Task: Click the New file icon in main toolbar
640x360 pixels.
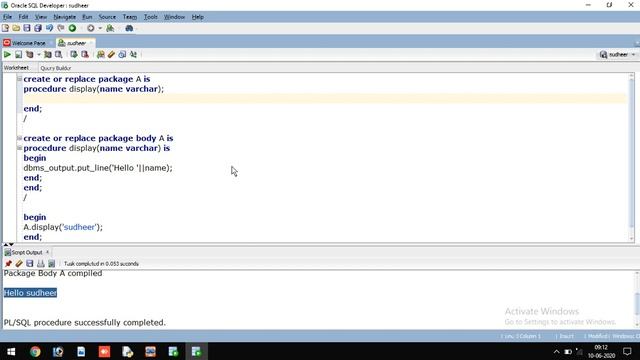Action: pos(5,28)
